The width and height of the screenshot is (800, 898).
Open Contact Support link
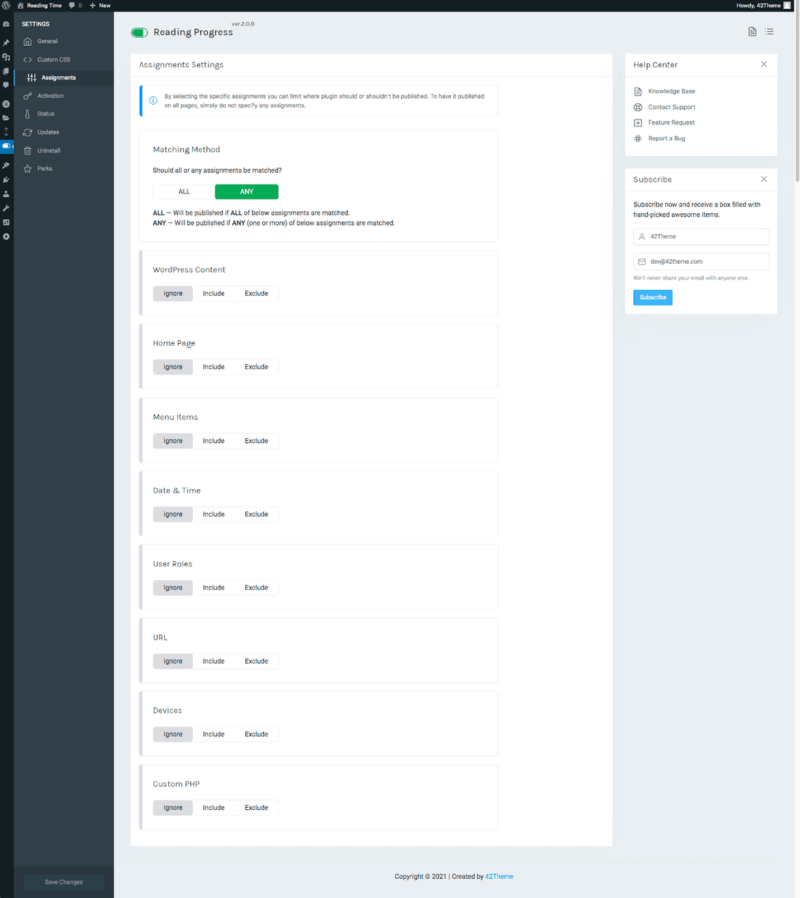(x=671, y=107)
